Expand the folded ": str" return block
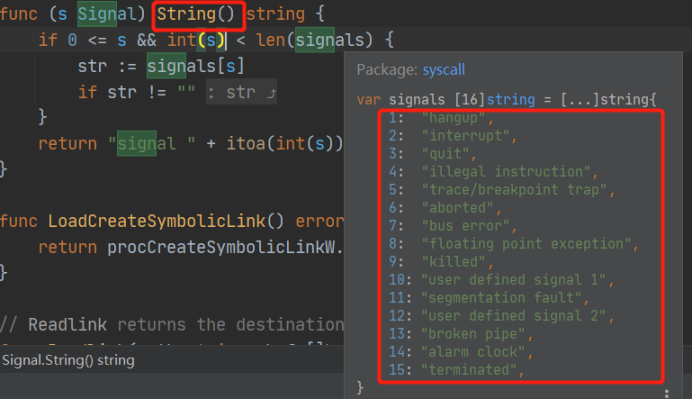This screenshot has height=399, width=693. (x=241, y=92)
